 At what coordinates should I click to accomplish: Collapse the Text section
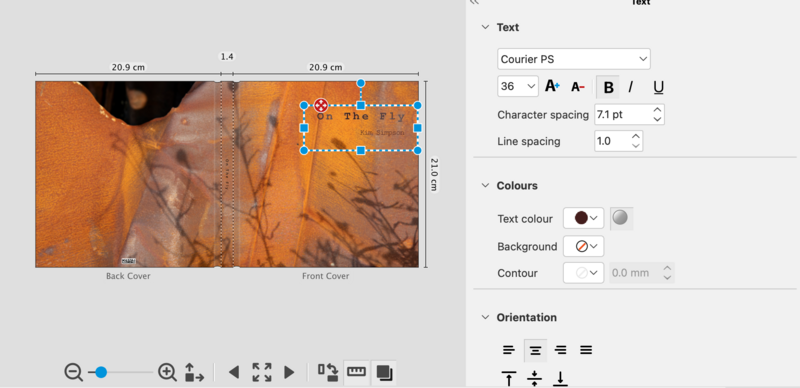[x=485, y=28]
